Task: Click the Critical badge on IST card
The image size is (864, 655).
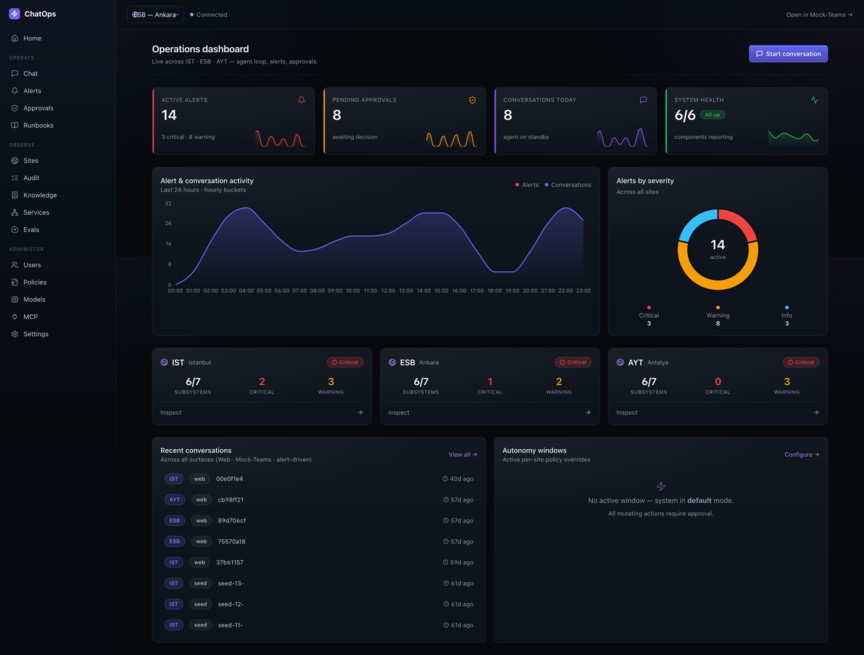Action: pyautogui.click(x=345, y=362)
